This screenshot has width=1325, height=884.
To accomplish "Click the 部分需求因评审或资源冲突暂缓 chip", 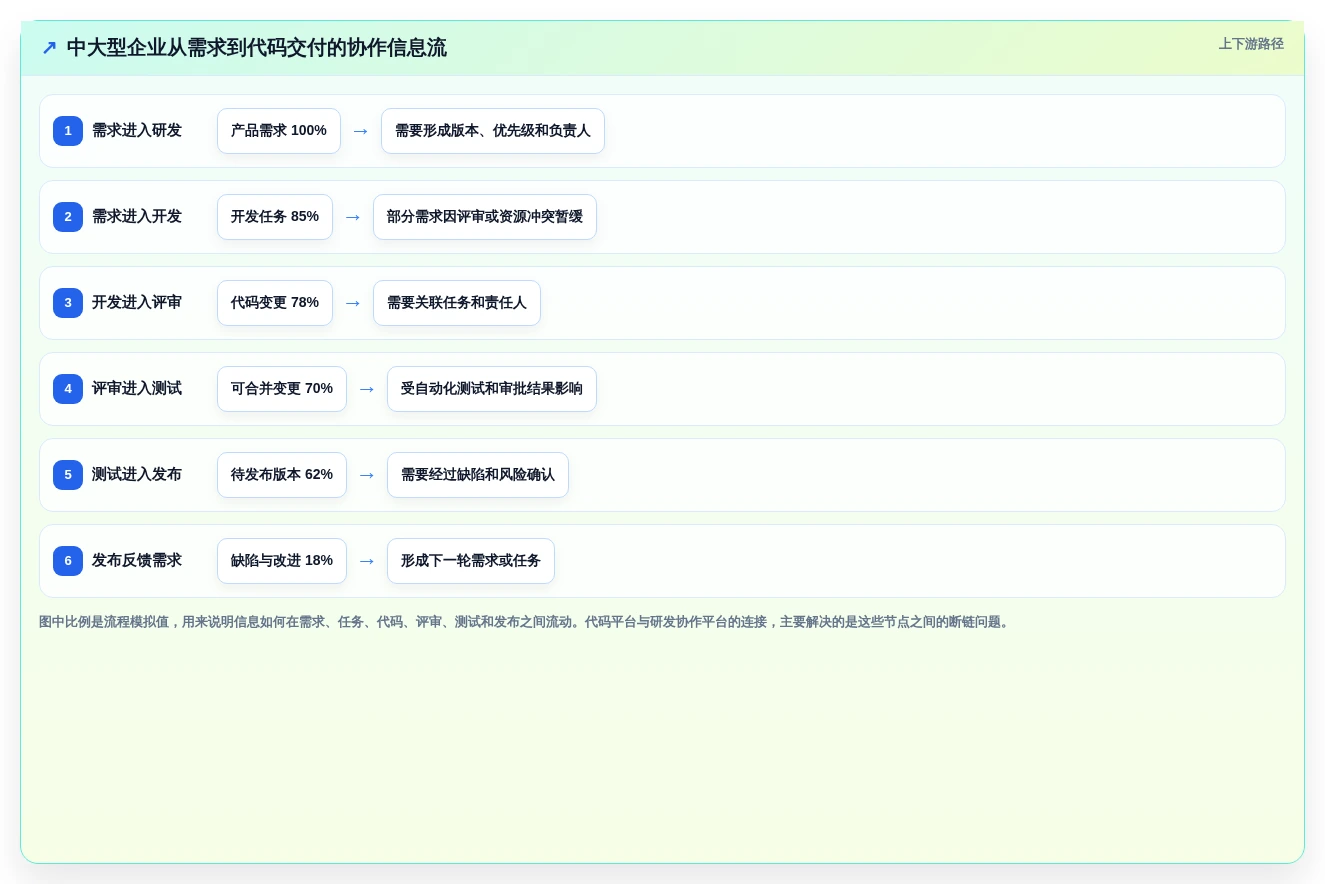I will coord(485,217).
